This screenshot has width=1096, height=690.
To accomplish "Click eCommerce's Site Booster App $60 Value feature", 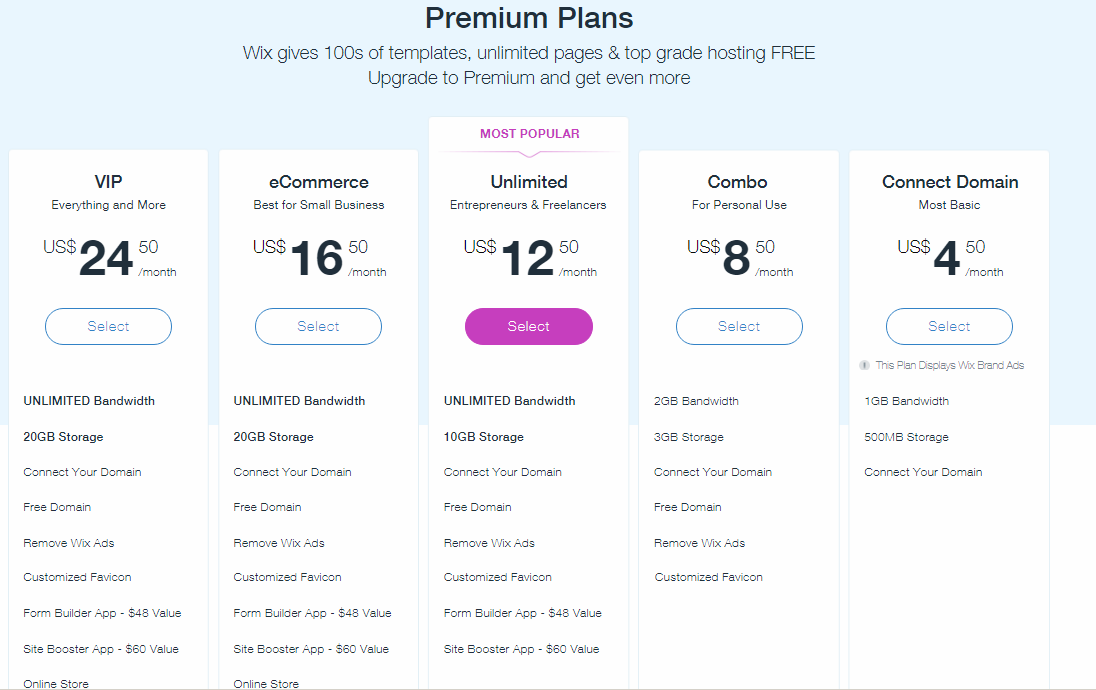I will coord(311,649).
